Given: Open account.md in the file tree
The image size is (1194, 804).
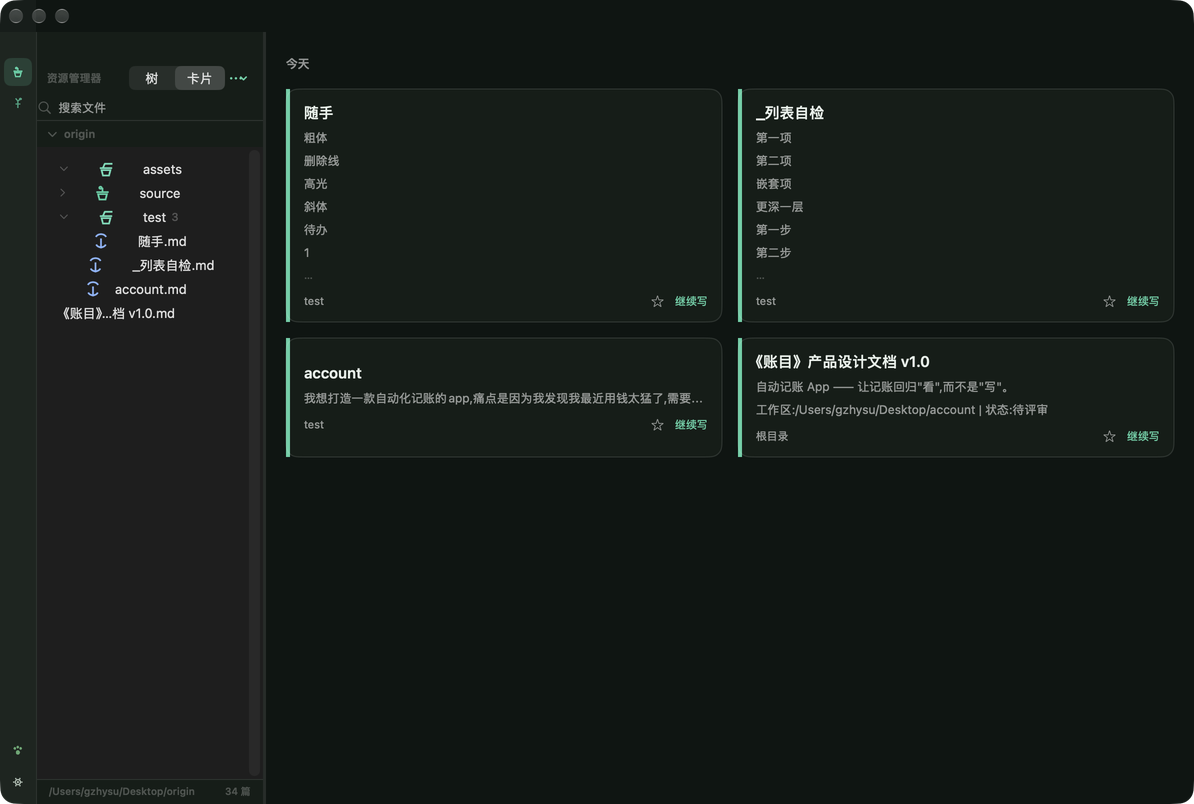Looking at the screenshot, I should [151, 289].
